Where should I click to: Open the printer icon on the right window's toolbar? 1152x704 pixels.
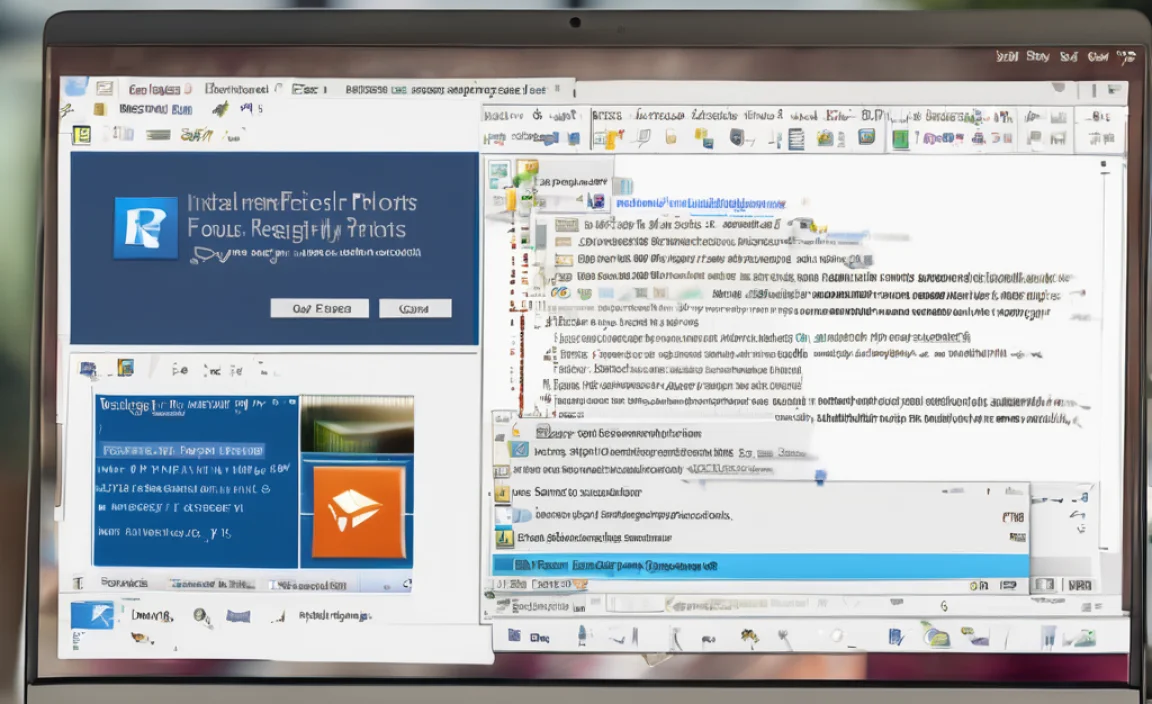[642, 138]
